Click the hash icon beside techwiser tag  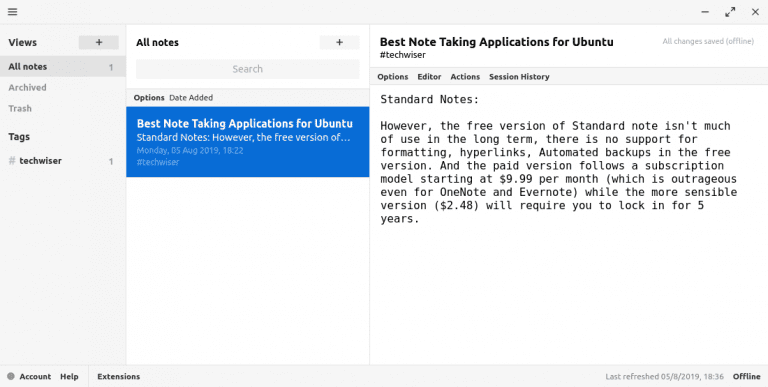pyautogui.click(x=12, y=161)
